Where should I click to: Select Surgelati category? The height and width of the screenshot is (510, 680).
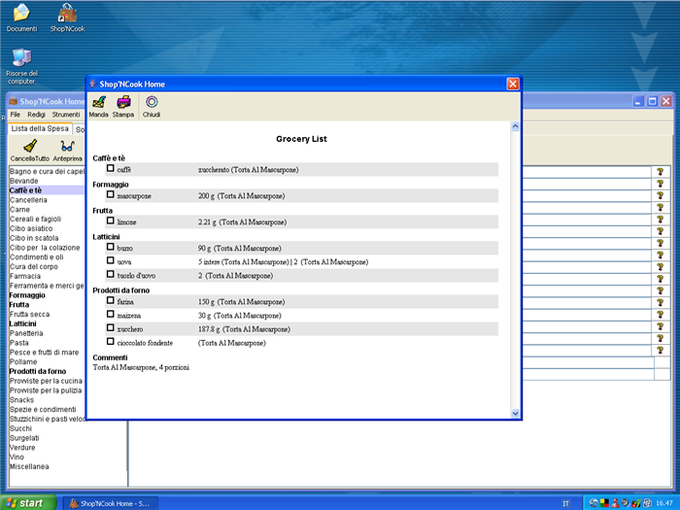pyautogui.click(x=24, y=438)
